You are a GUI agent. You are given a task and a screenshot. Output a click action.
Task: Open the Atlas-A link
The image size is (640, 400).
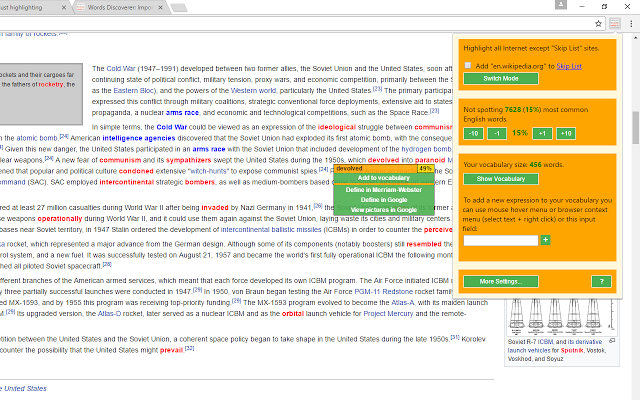click(x=402, y=302)
